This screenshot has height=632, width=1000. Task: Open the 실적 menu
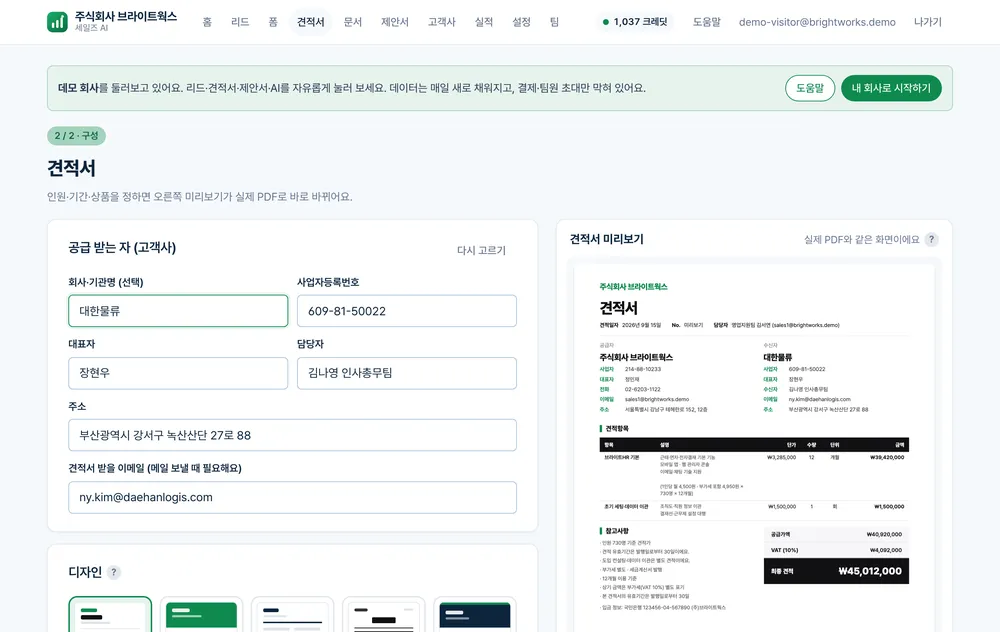pyautogui.click(x=483, y=22)
